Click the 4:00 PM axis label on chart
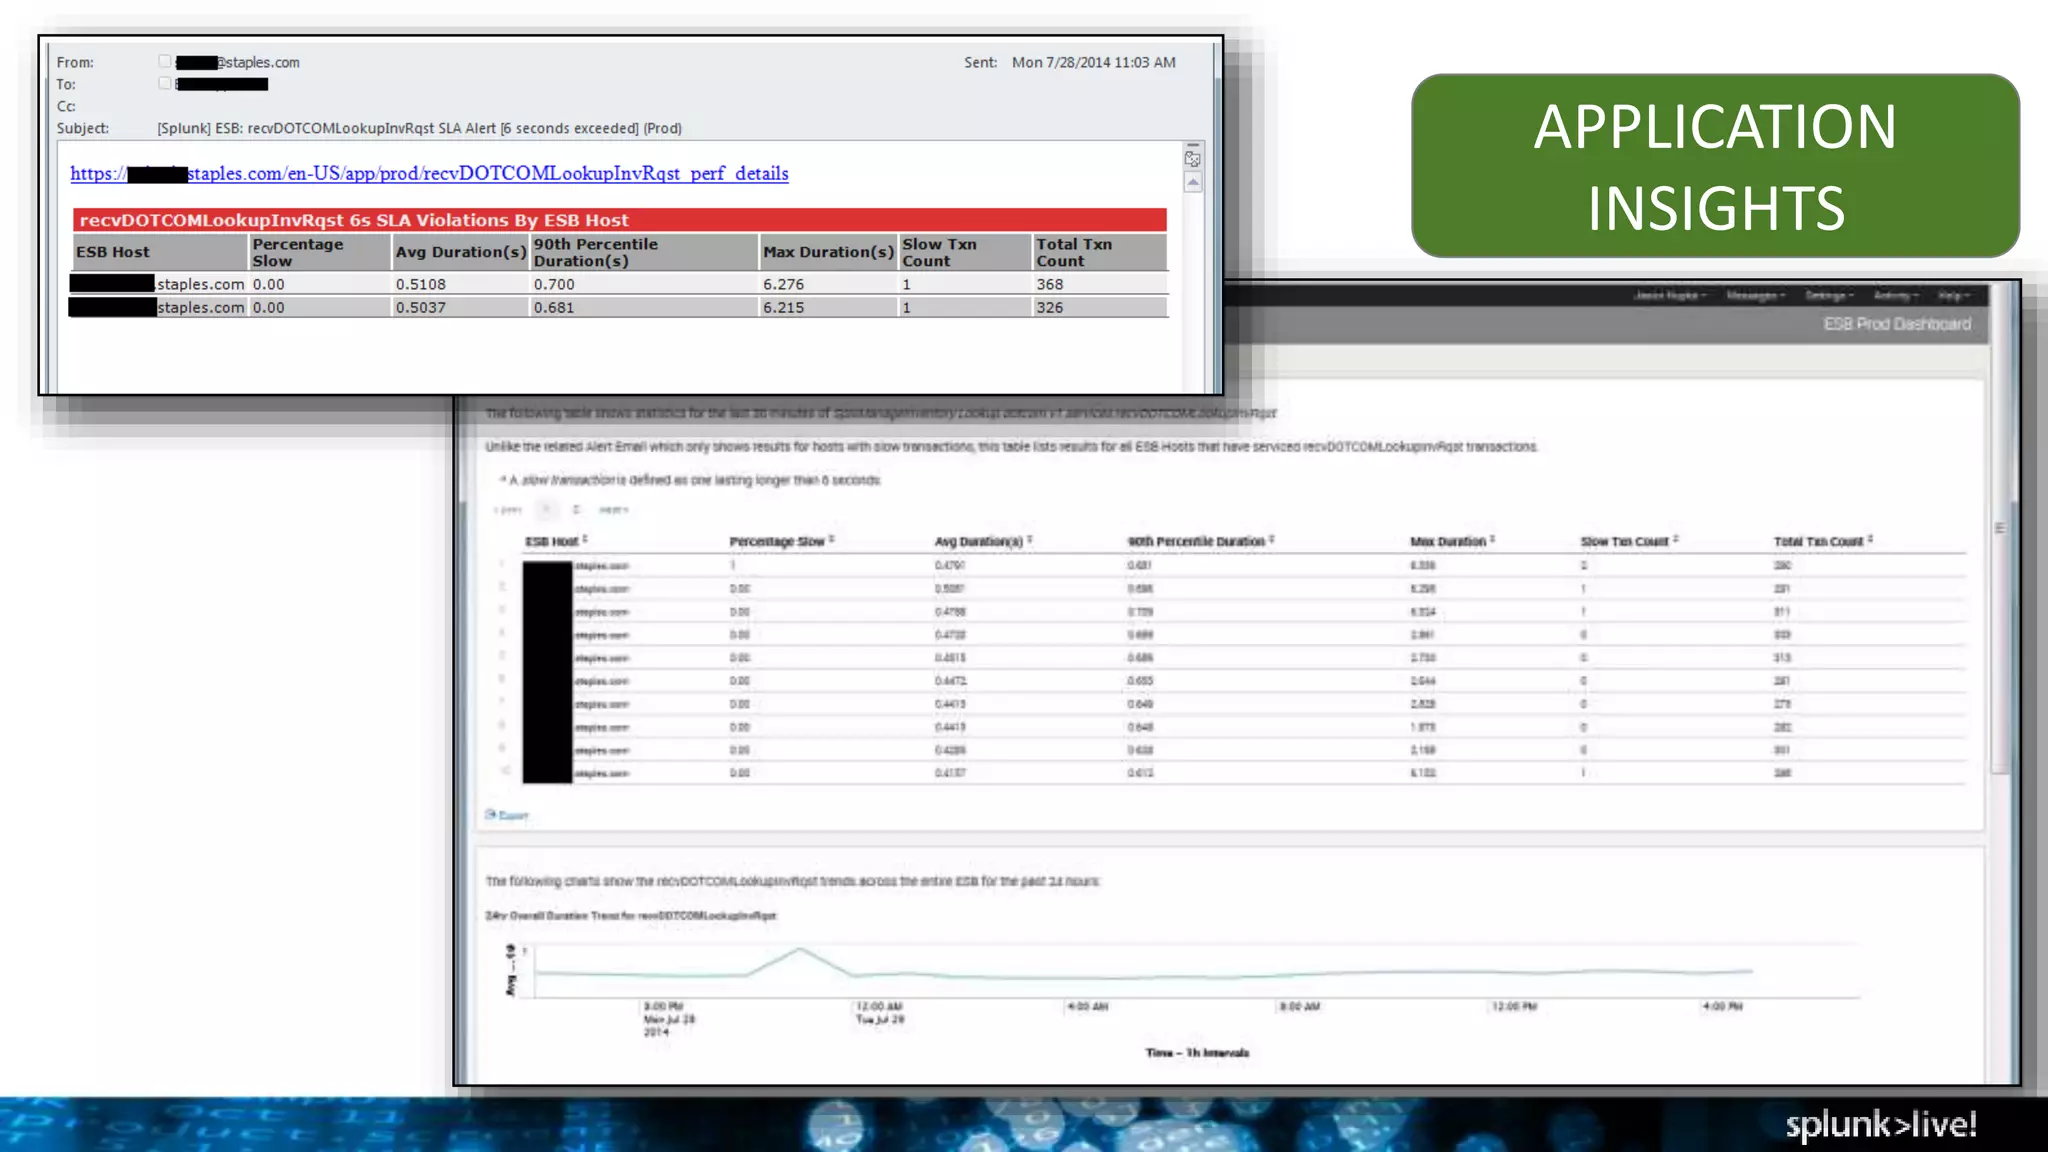This screenshot has width=2048, height=1152. pos(1722,1006)
